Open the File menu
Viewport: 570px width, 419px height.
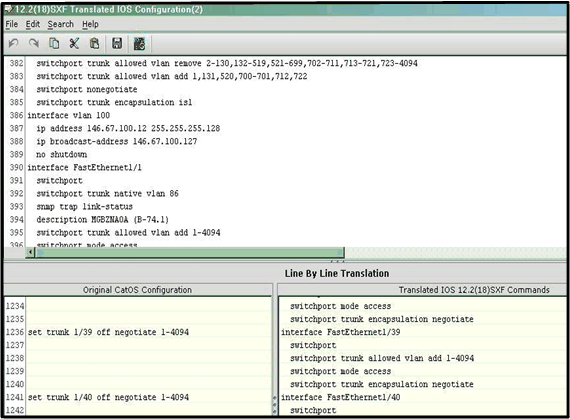[x=12, y=24]
